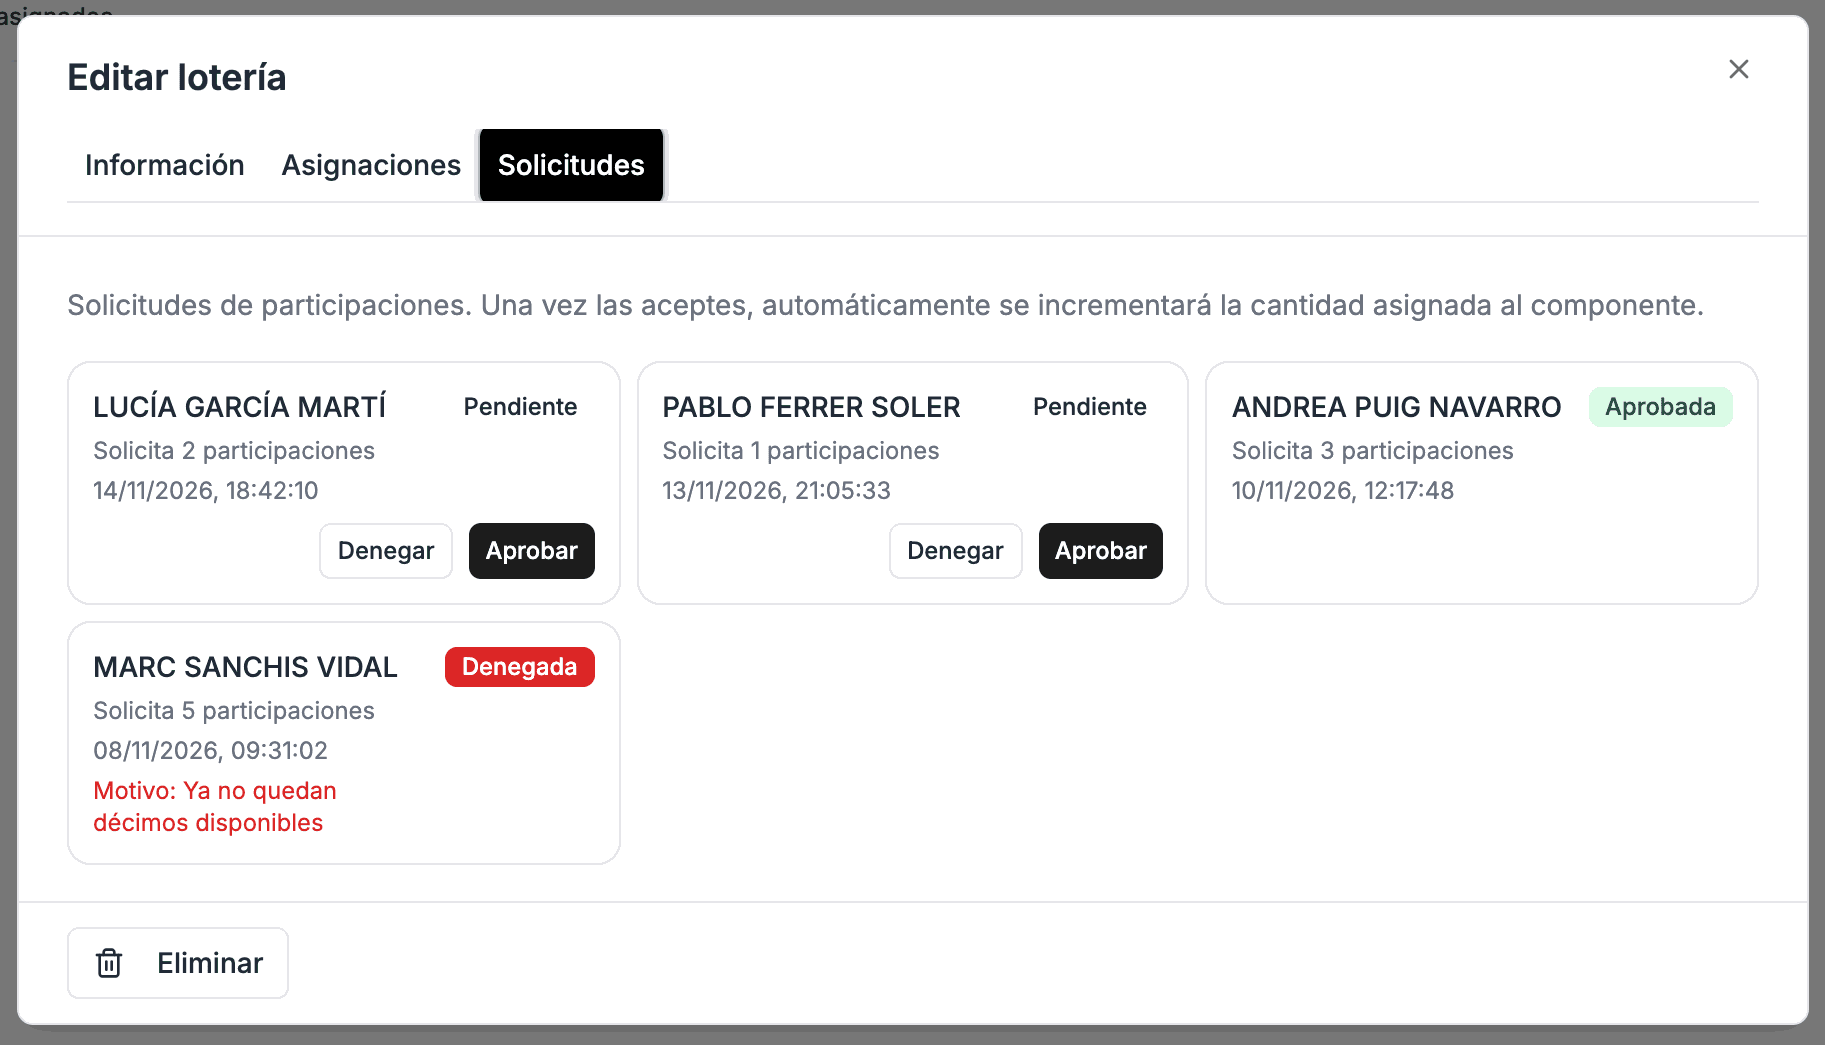Approve Lucía García Martí's request
The height and width of the screenshot is (1045, 1825).
pos(532,551)
